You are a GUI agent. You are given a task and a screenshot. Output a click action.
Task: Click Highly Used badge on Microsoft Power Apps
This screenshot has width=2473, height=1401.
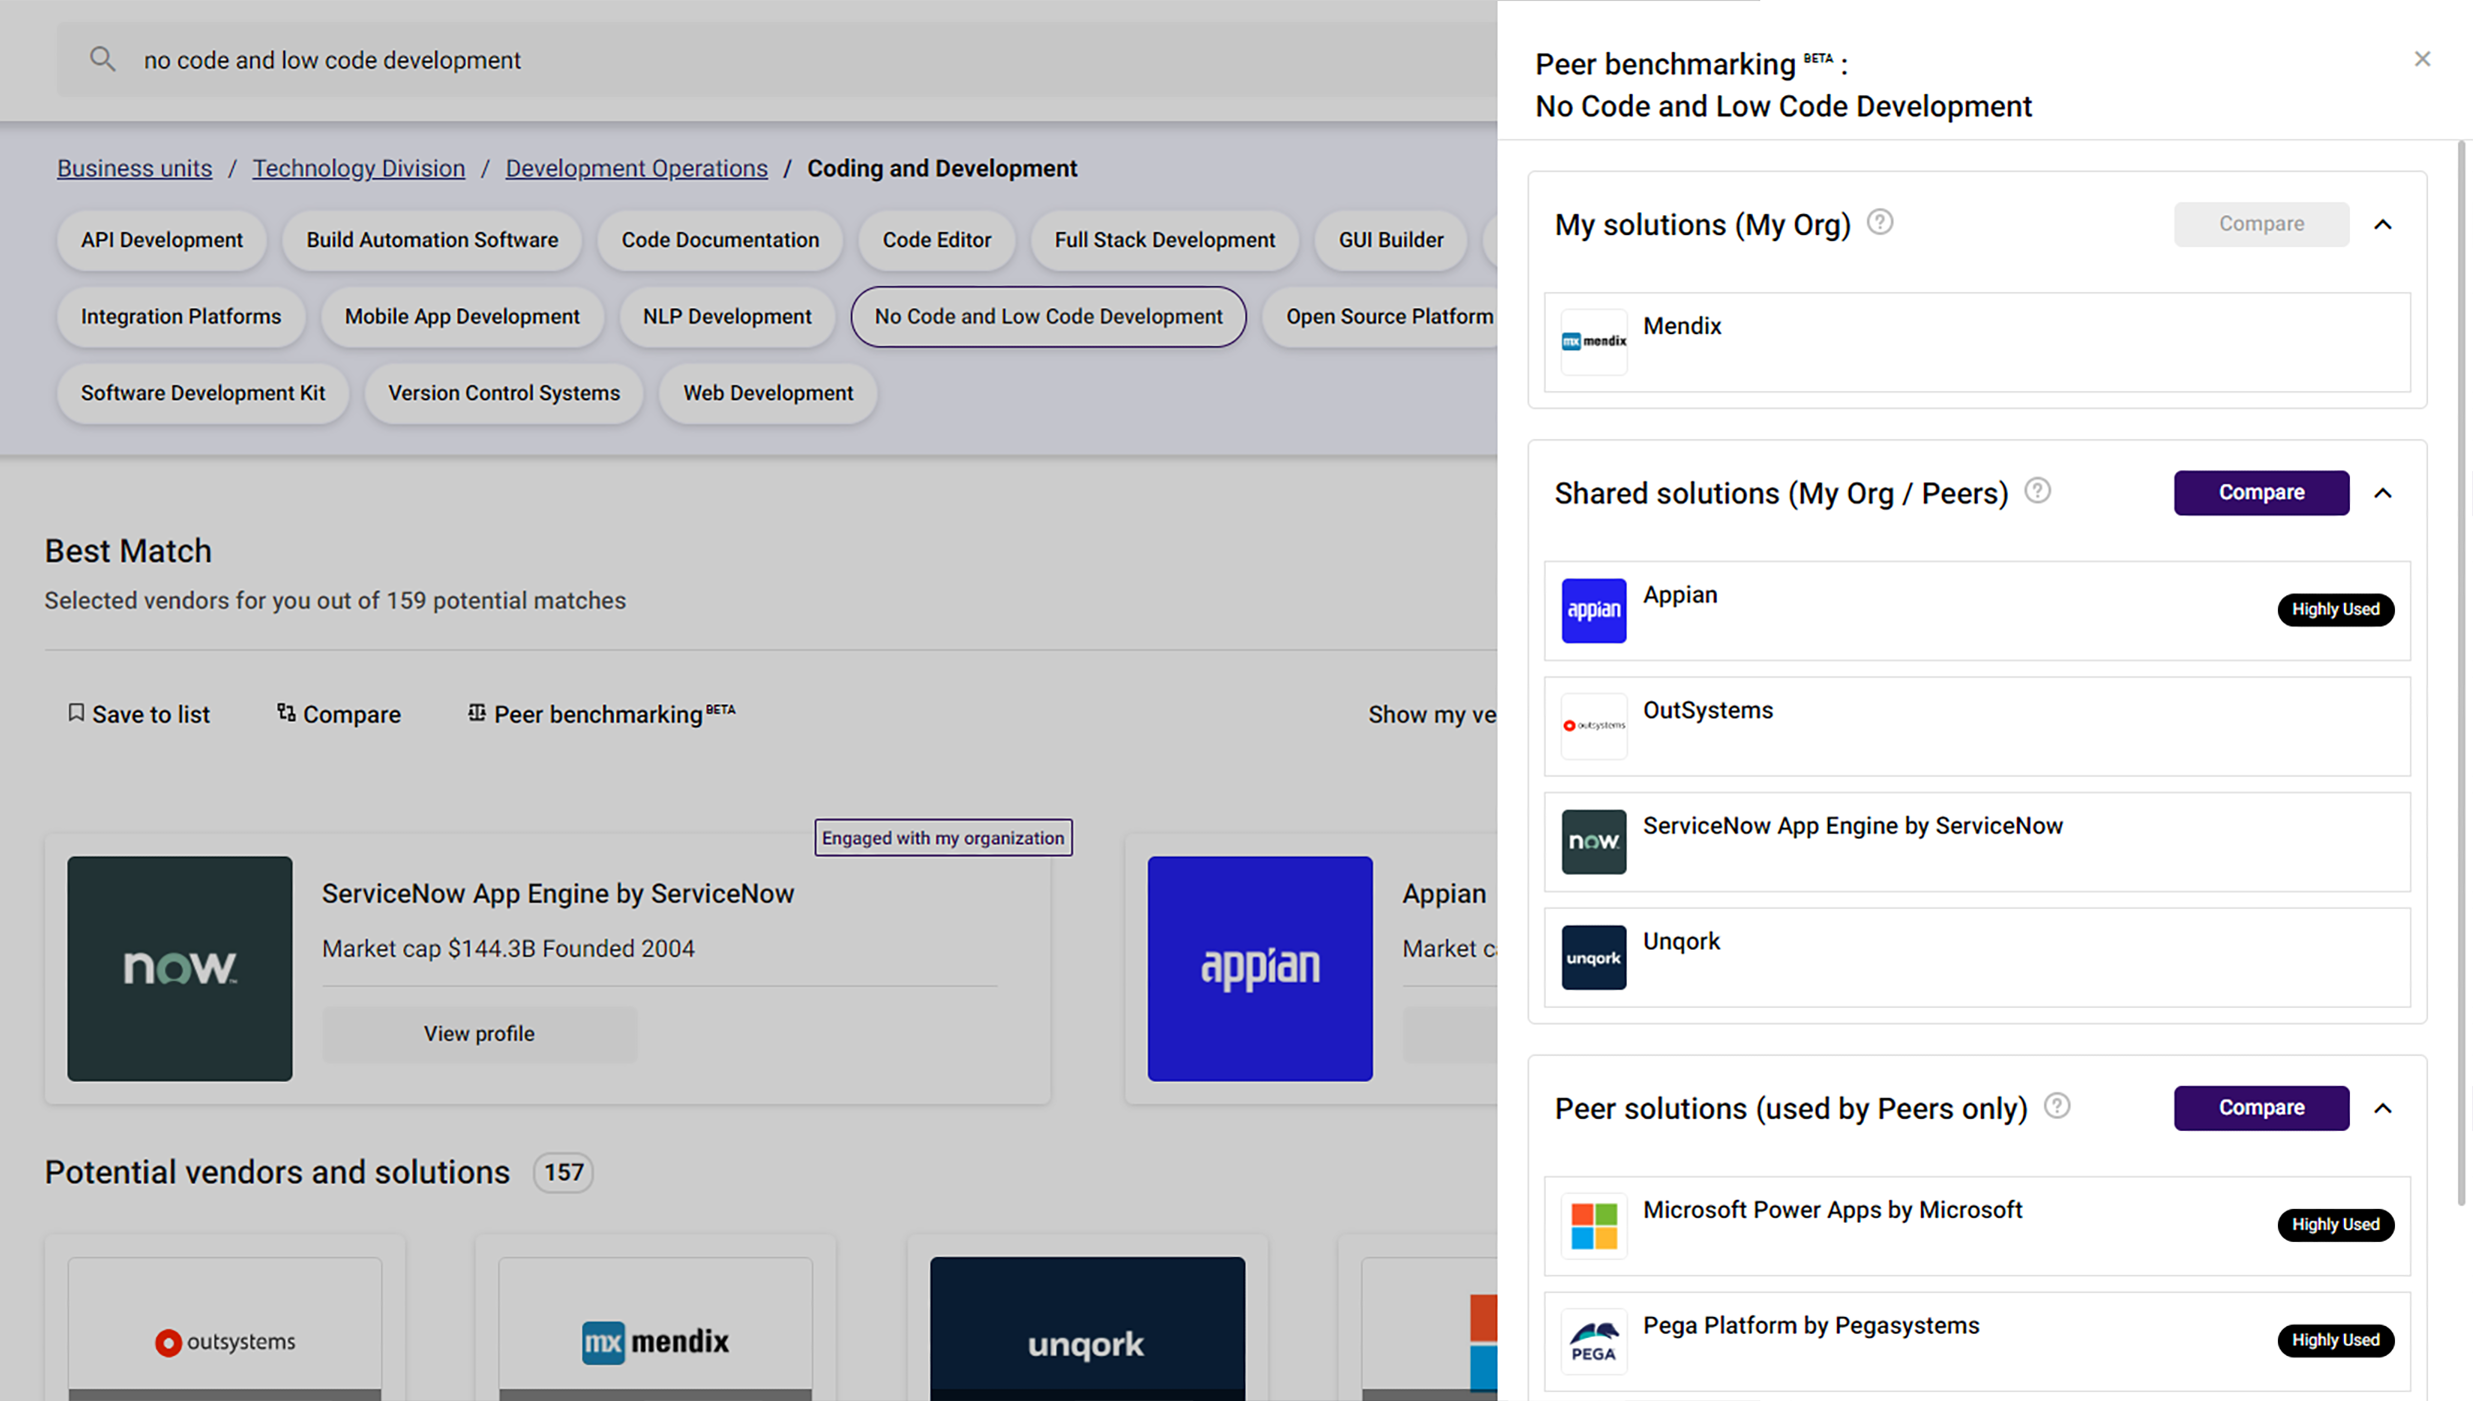[2336, 1224]
